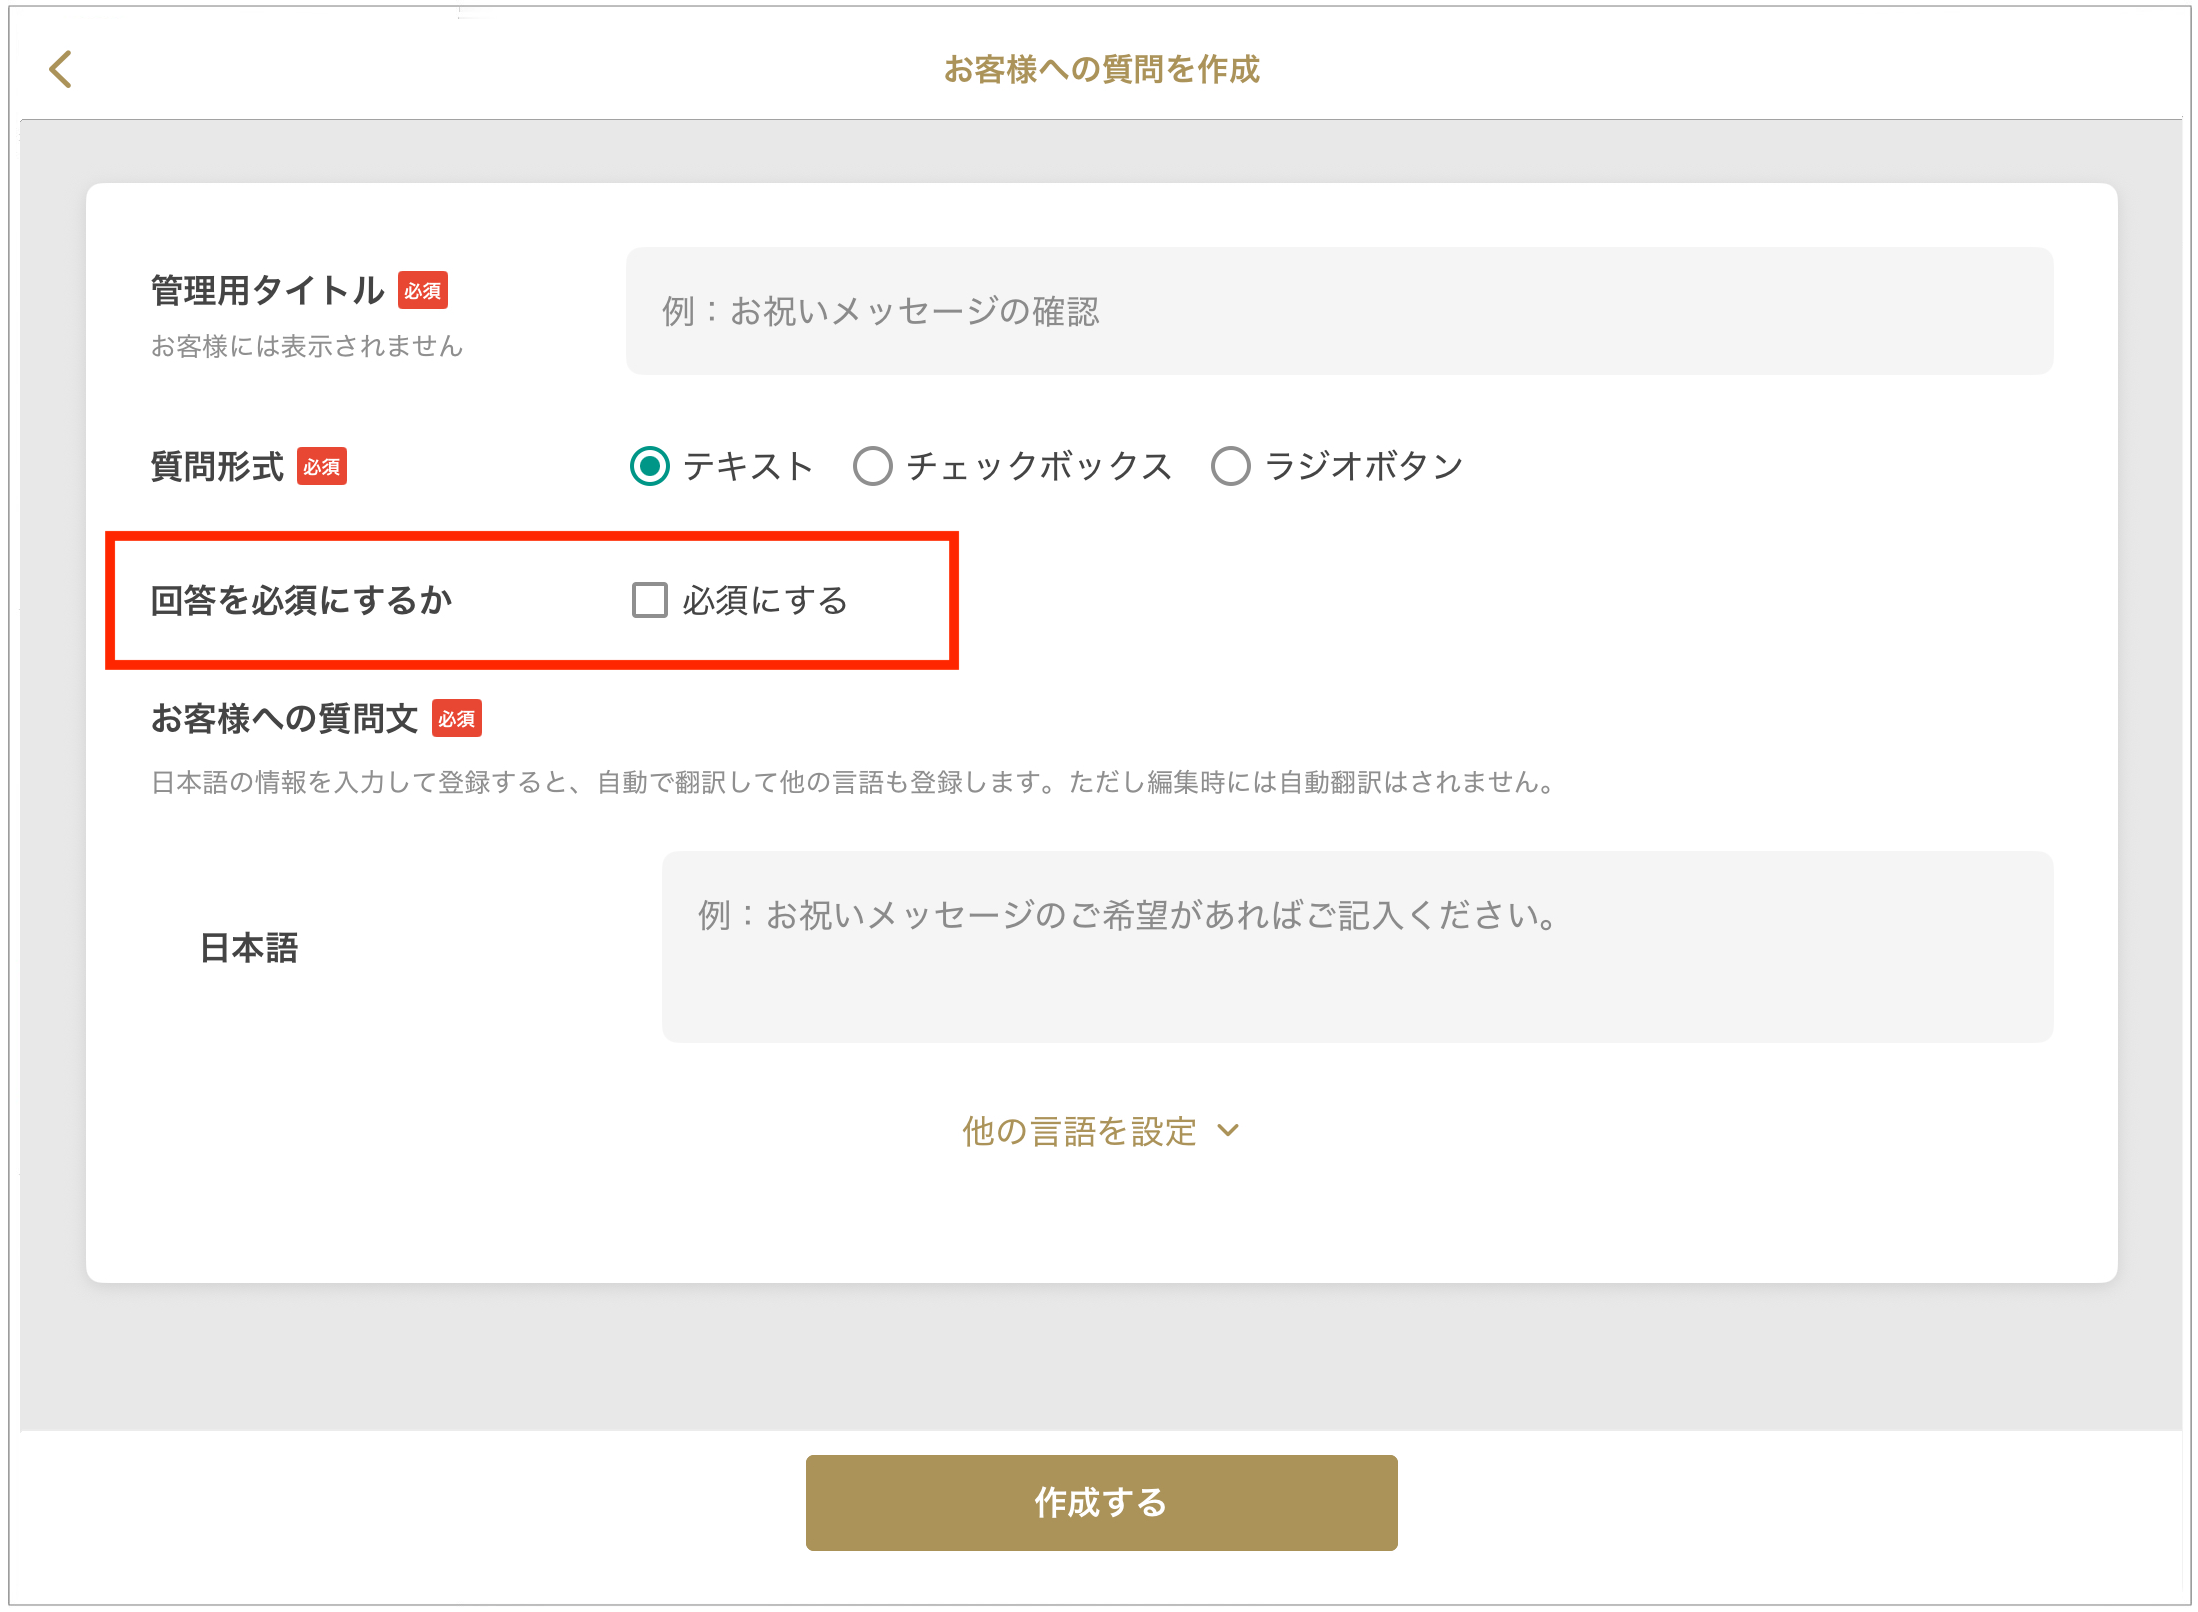Click the 回答を必須にするか label
Screen dimensions: 2198x1612
click(301, 600)
